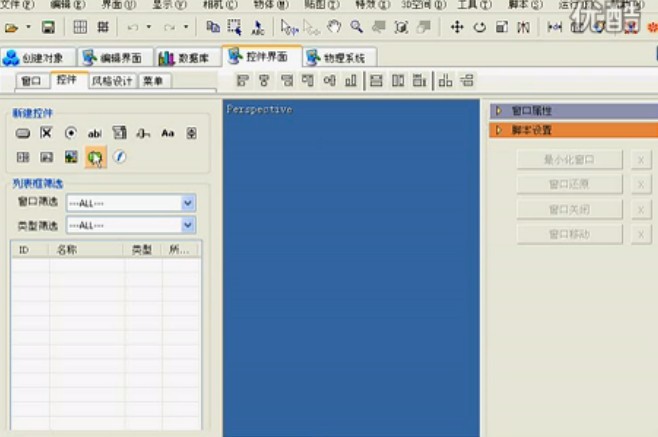Click the dashed selection region tool

tap(234, 27)
